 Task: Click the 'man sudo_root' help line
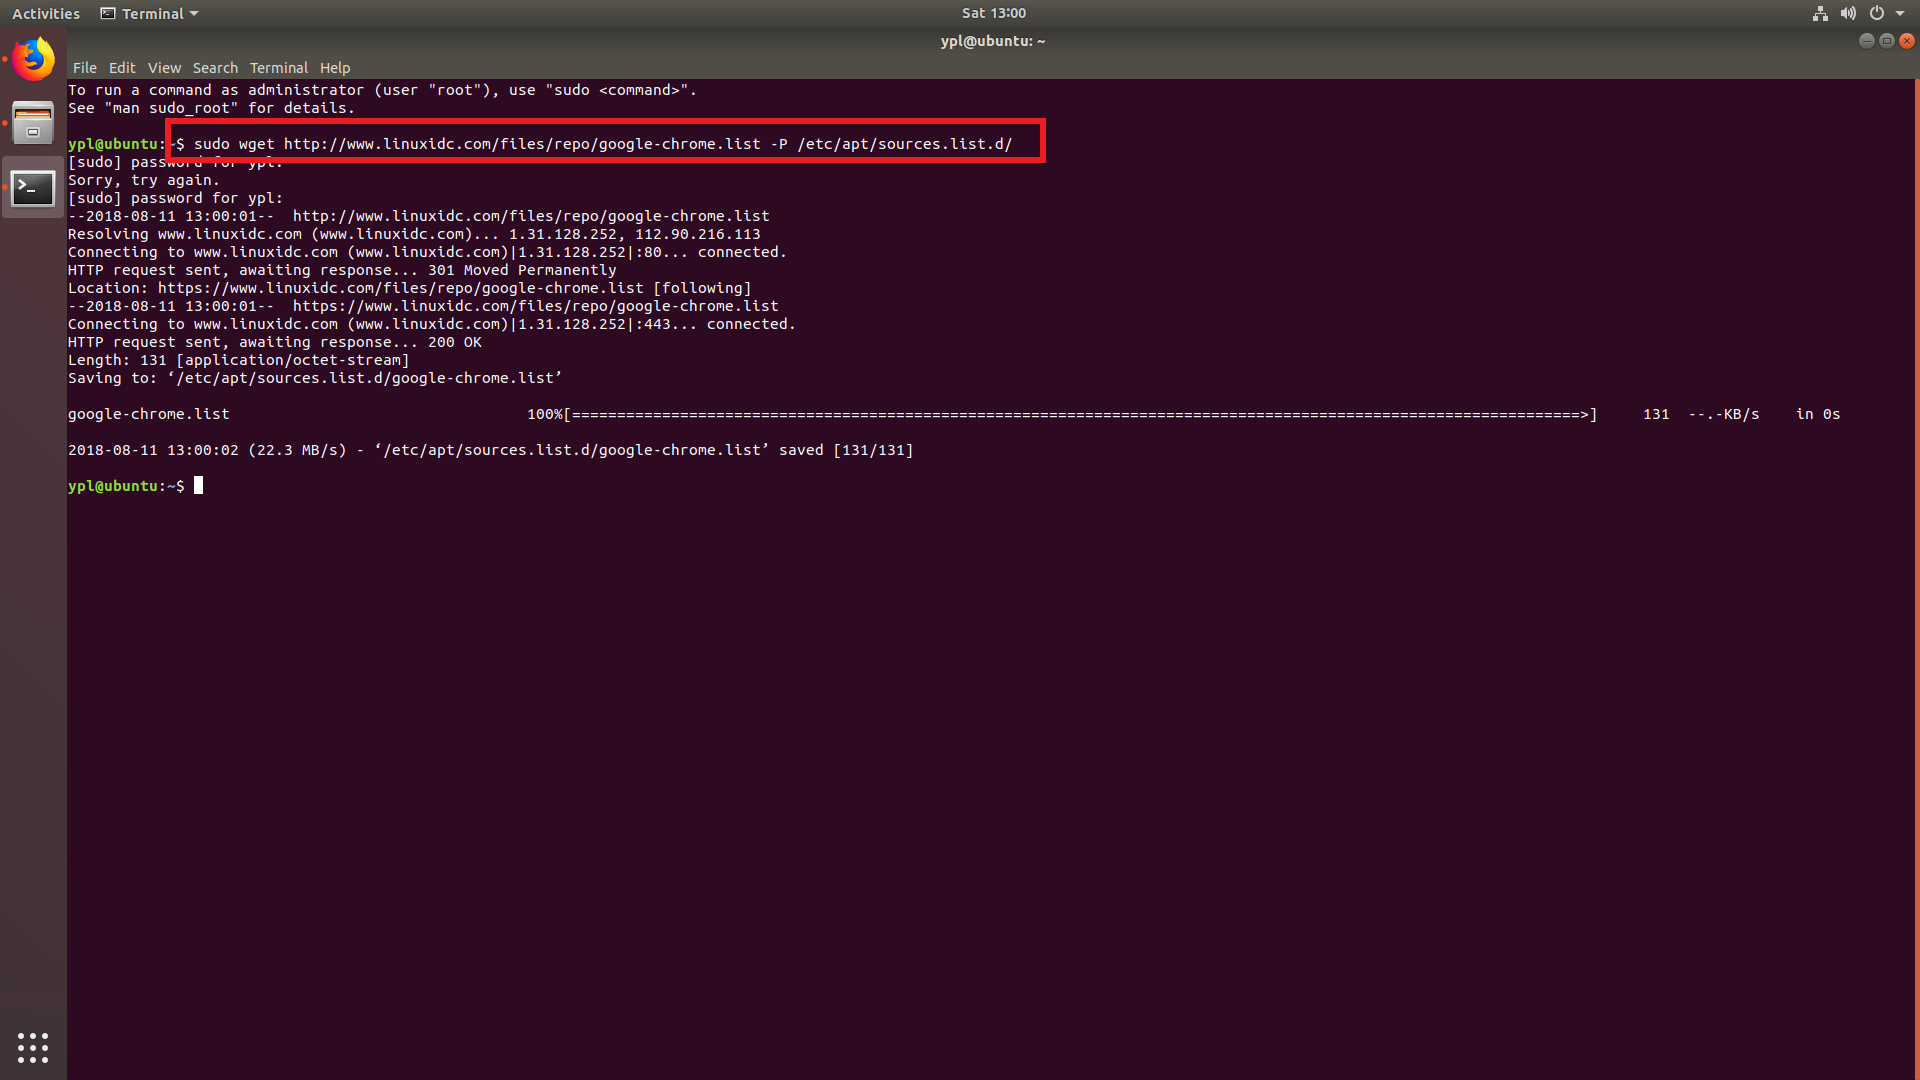(211, 108)
